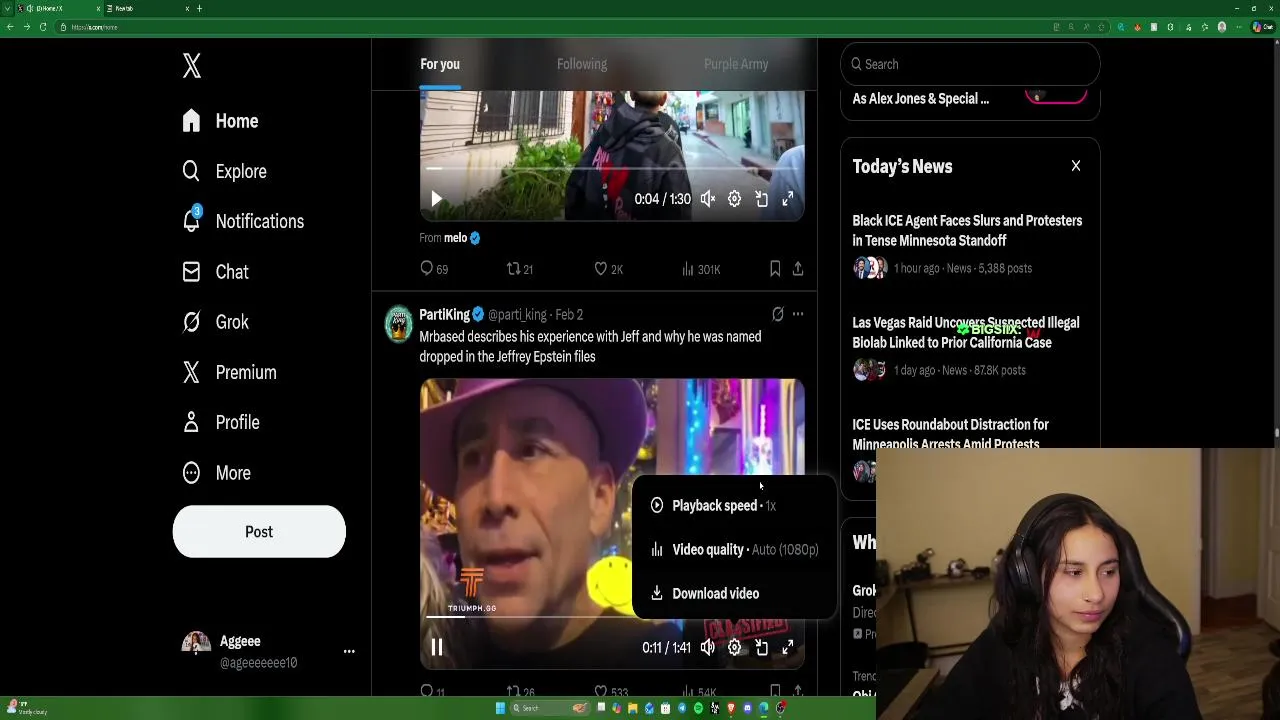1280x720 pixels.
Task: Pause the PartiKing video
Action: coord(436,648)
